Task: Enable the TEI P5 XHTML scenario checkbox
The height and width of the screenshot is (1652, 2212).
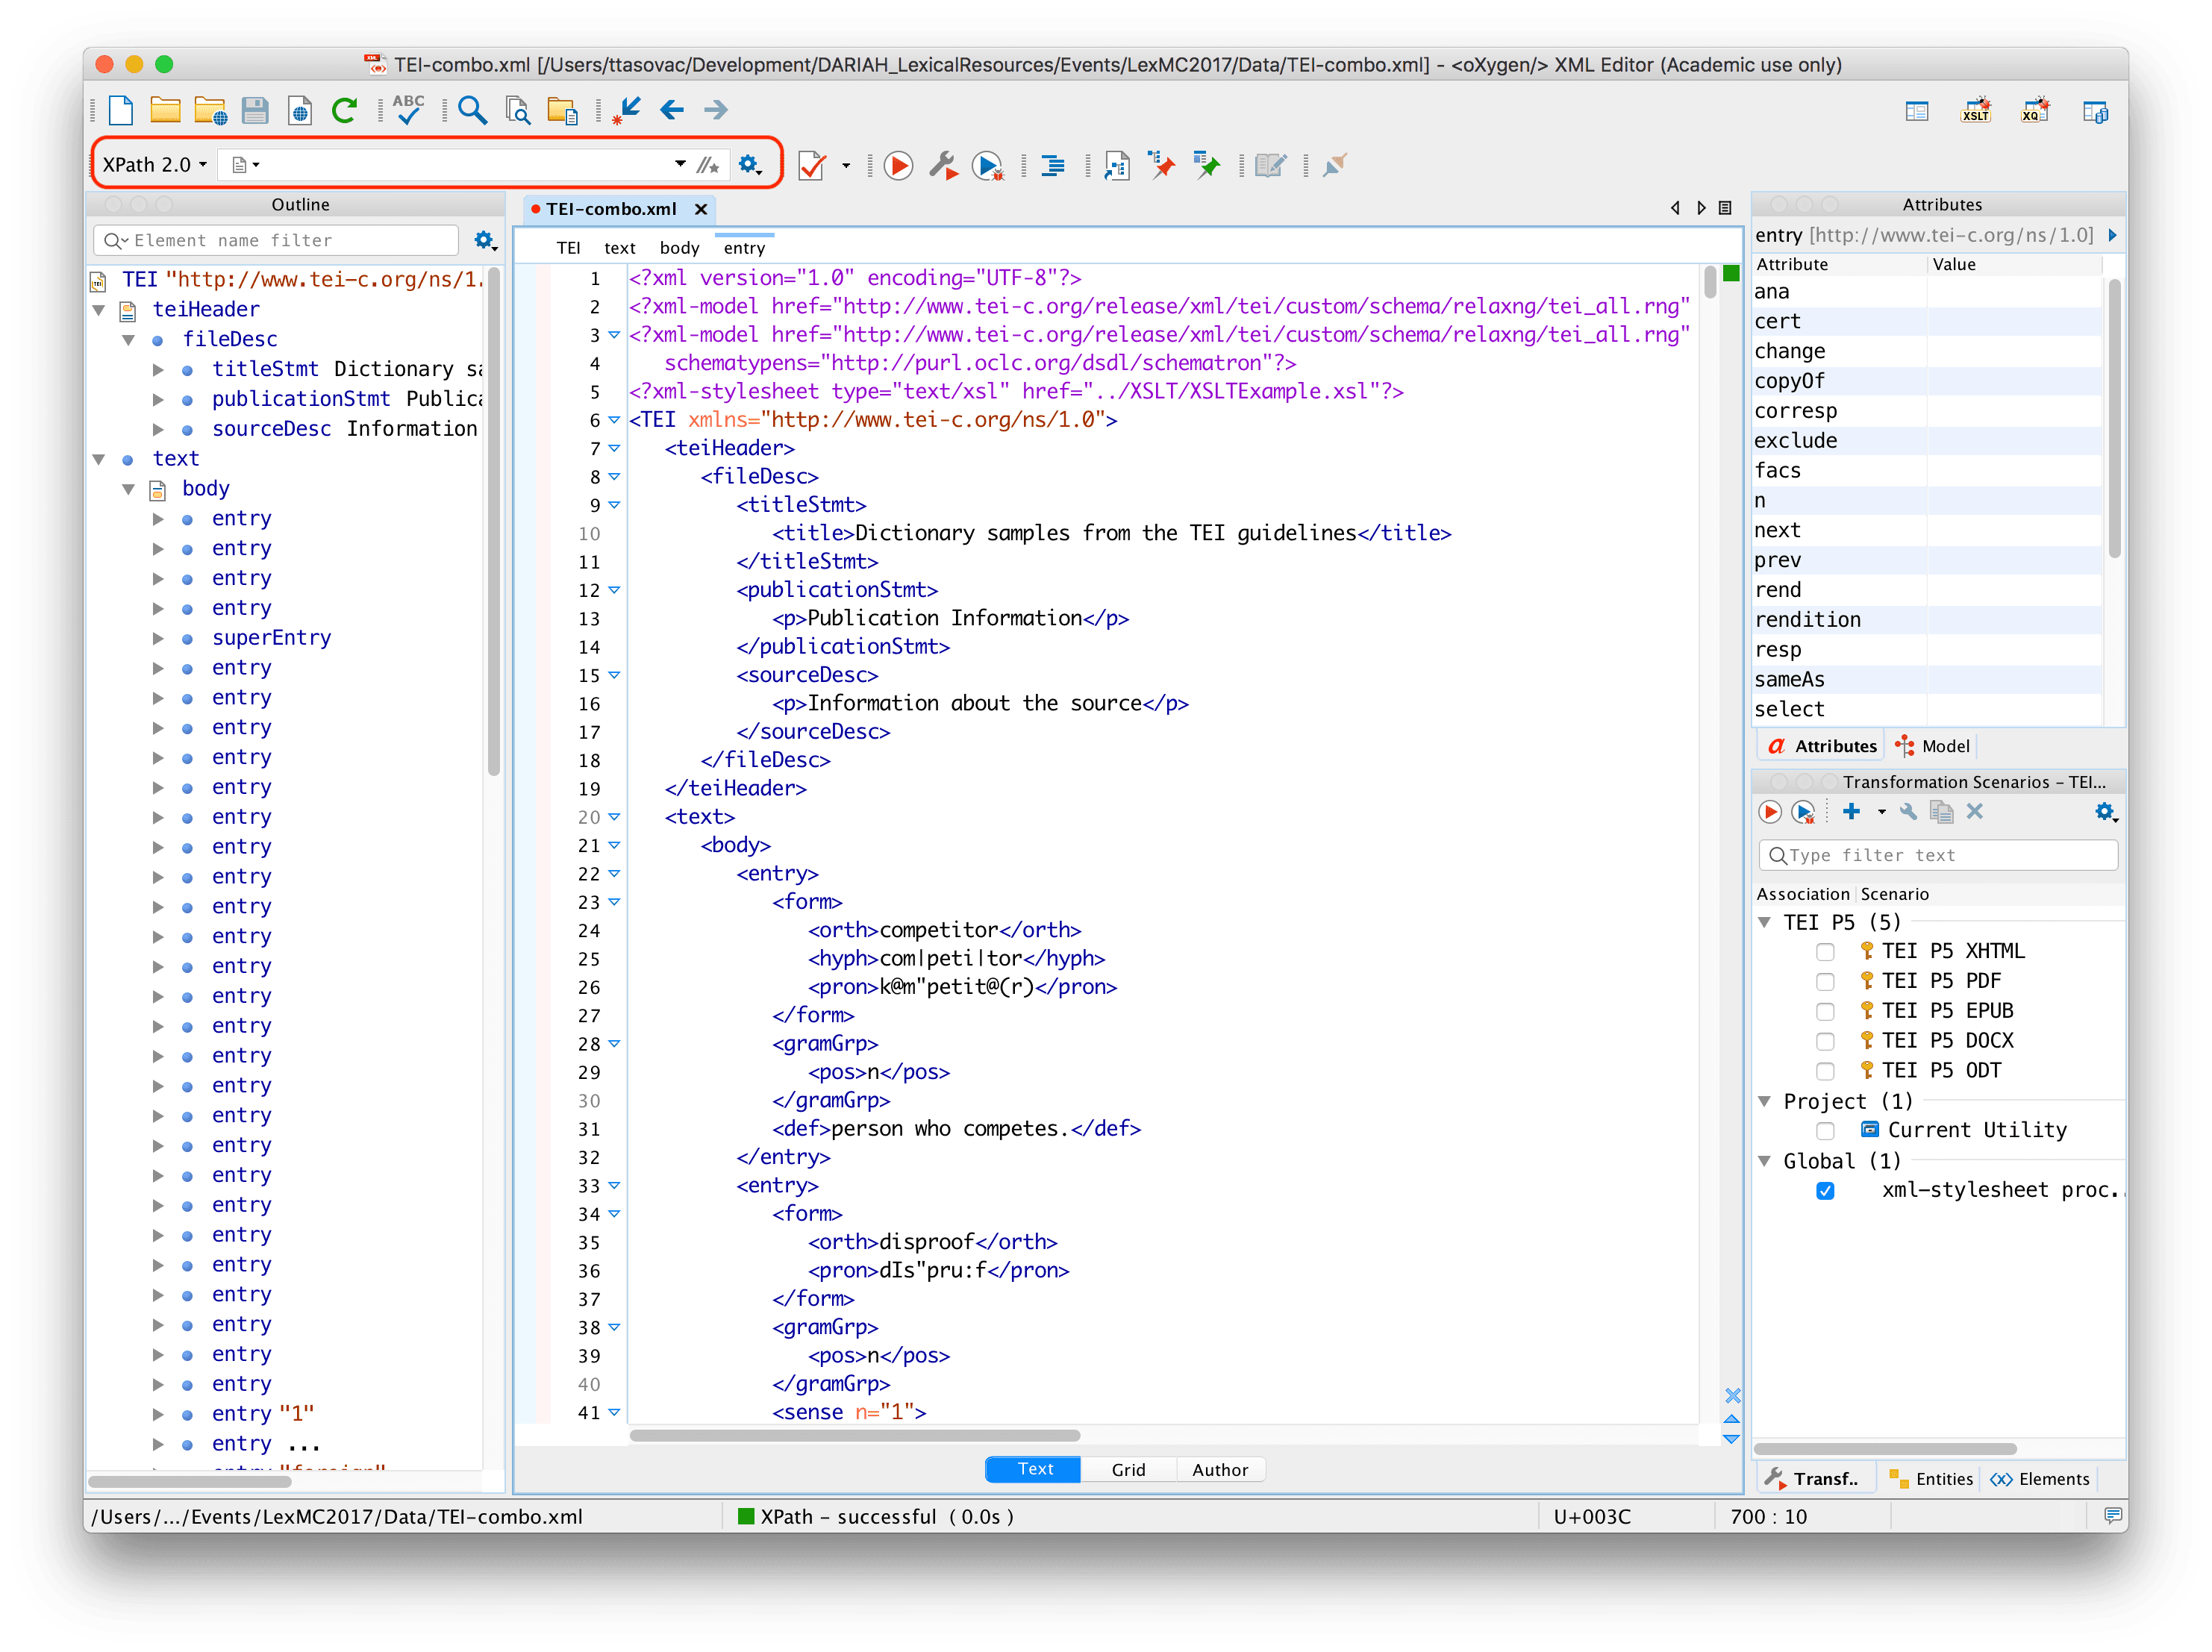Action: [1825, 952]
